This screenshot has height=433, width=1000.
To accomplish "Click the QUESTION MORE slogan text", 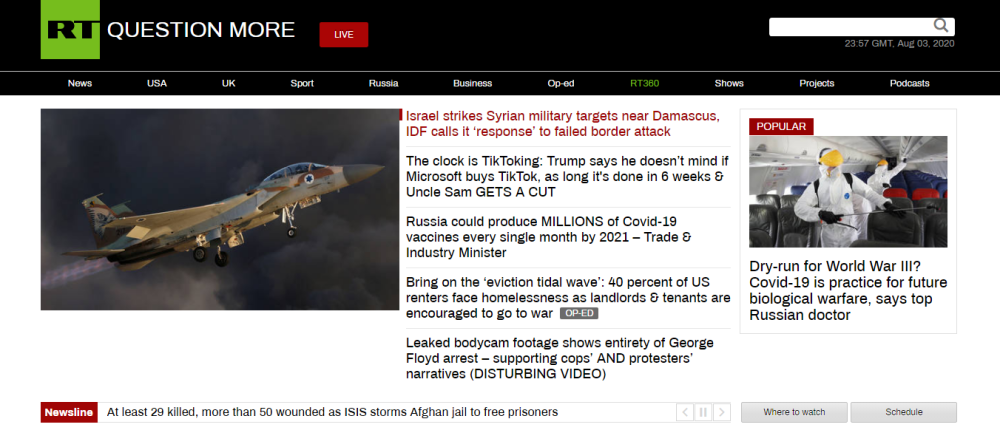I will pos(201,30).
